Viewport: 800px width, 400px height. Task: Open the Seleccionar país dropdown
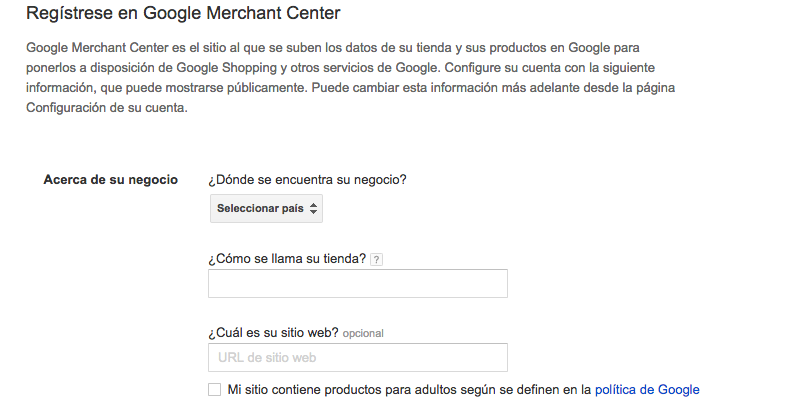point(266,208)
